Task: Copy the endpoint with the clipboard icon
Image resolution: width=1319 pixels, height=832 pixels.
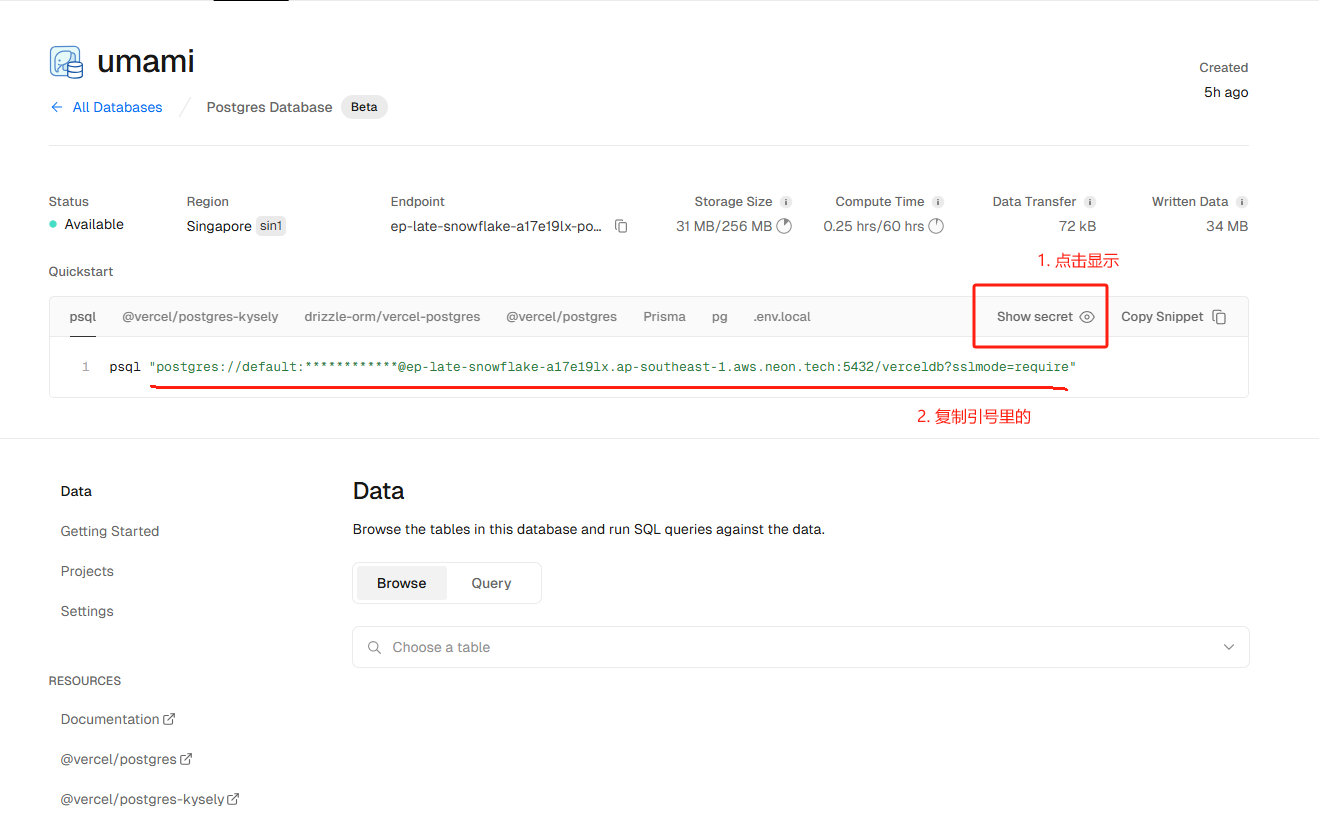Action: click(x=621, y=226)
